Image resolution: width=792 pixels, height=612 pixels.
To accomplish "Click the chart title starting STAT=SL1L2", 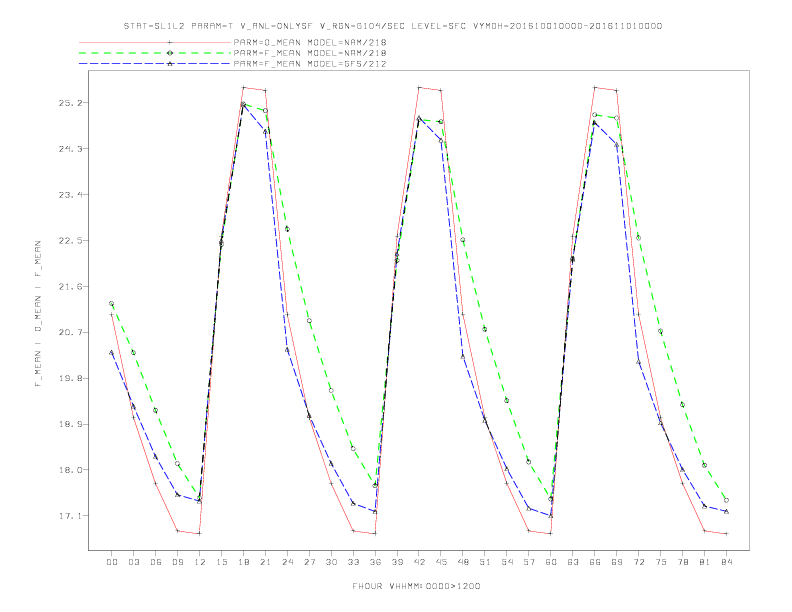I will pyautogui.click(x=392, y=26).
